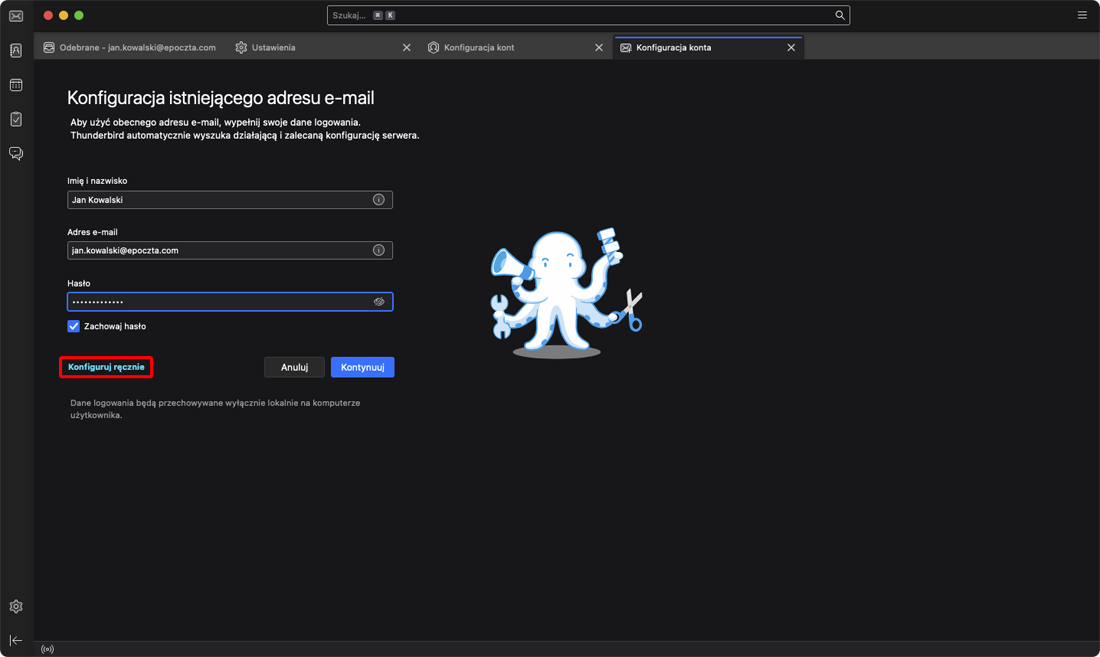
Task: Open the Mail space in the sidebar
Action: click(16, 16)
